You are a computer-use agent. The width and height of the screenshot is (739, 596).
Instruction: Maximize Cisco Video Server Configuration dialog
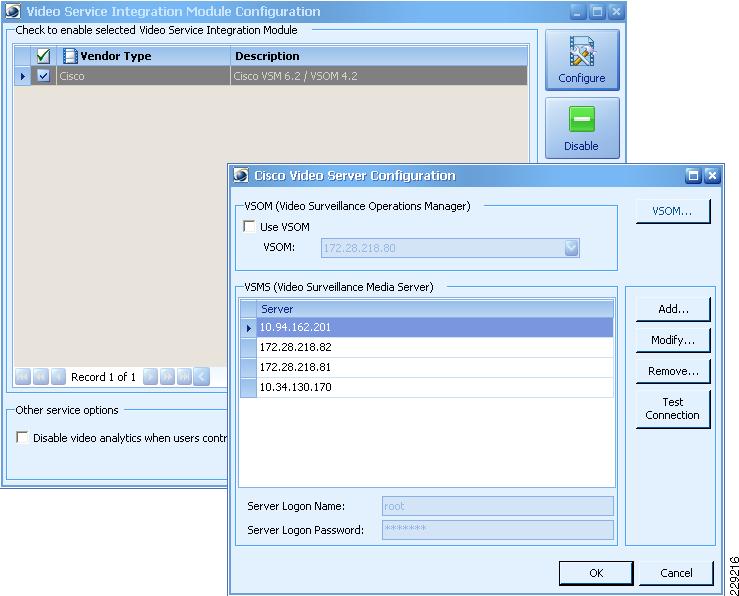tap(693, 176)
